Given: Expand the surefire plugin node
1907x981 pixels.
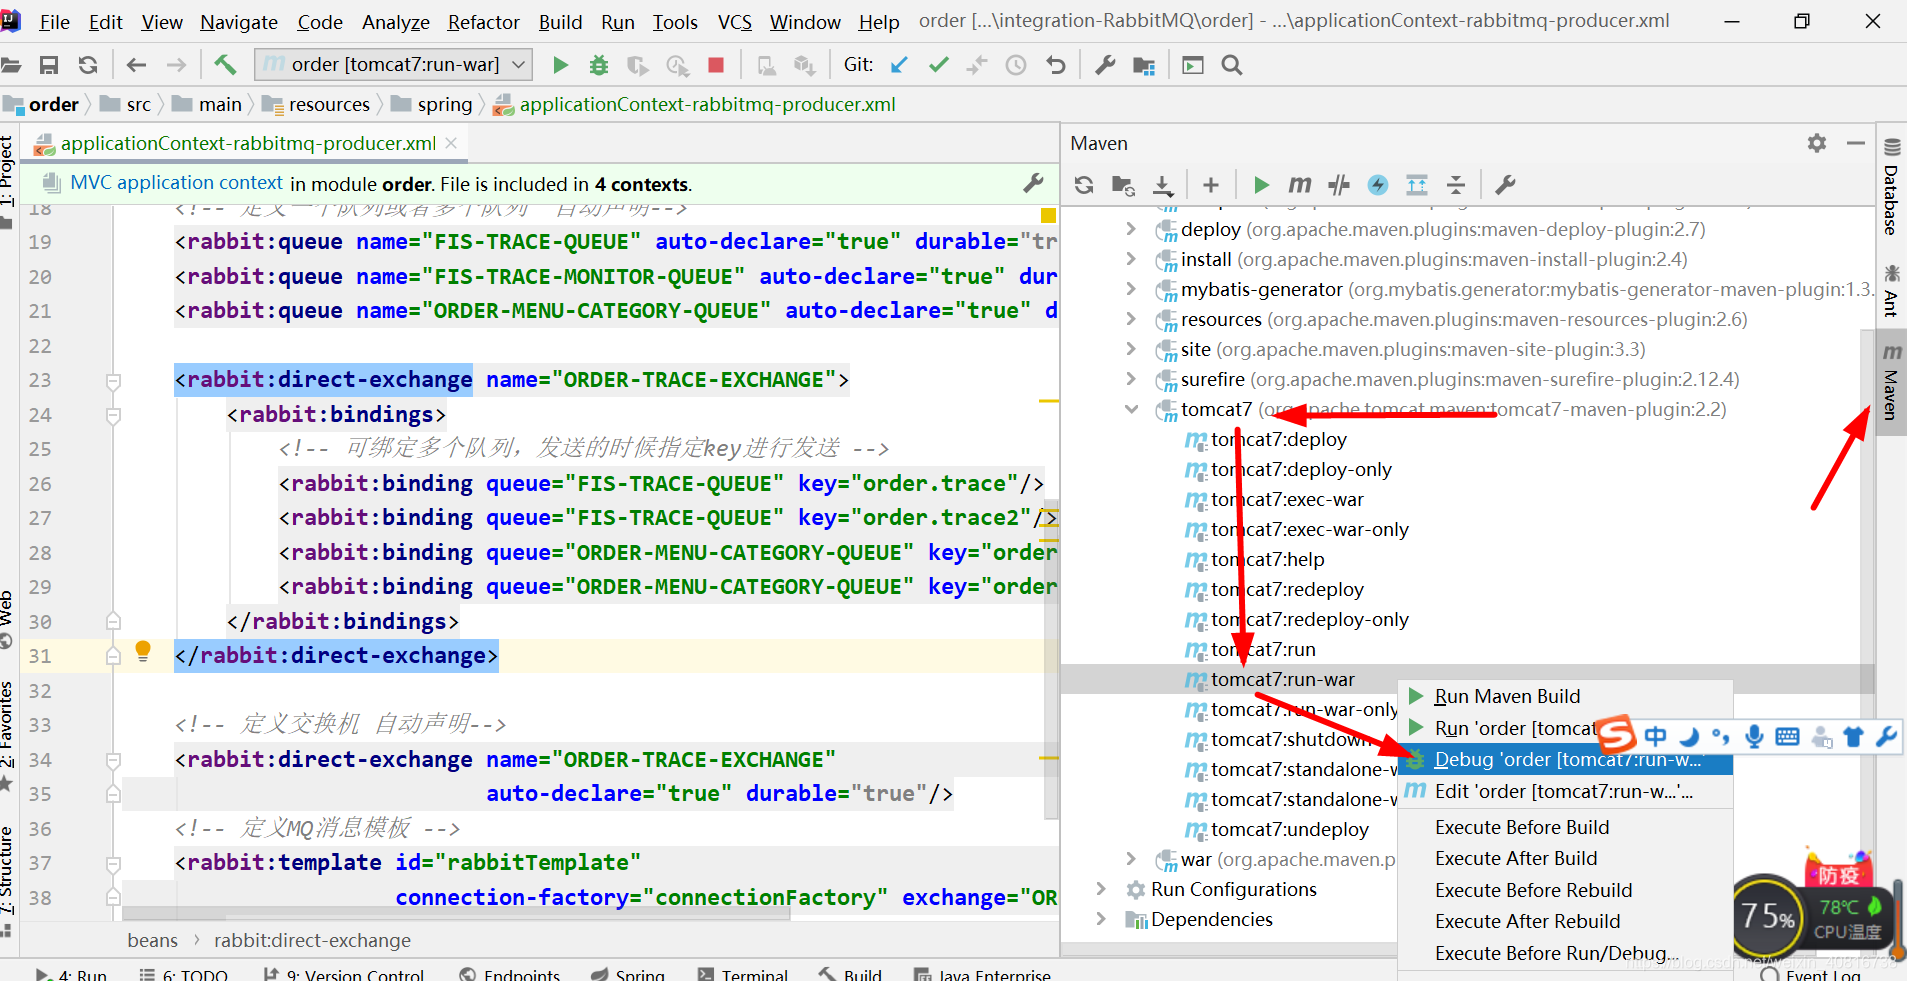Looking at the screenshot, I should 1131,379.
